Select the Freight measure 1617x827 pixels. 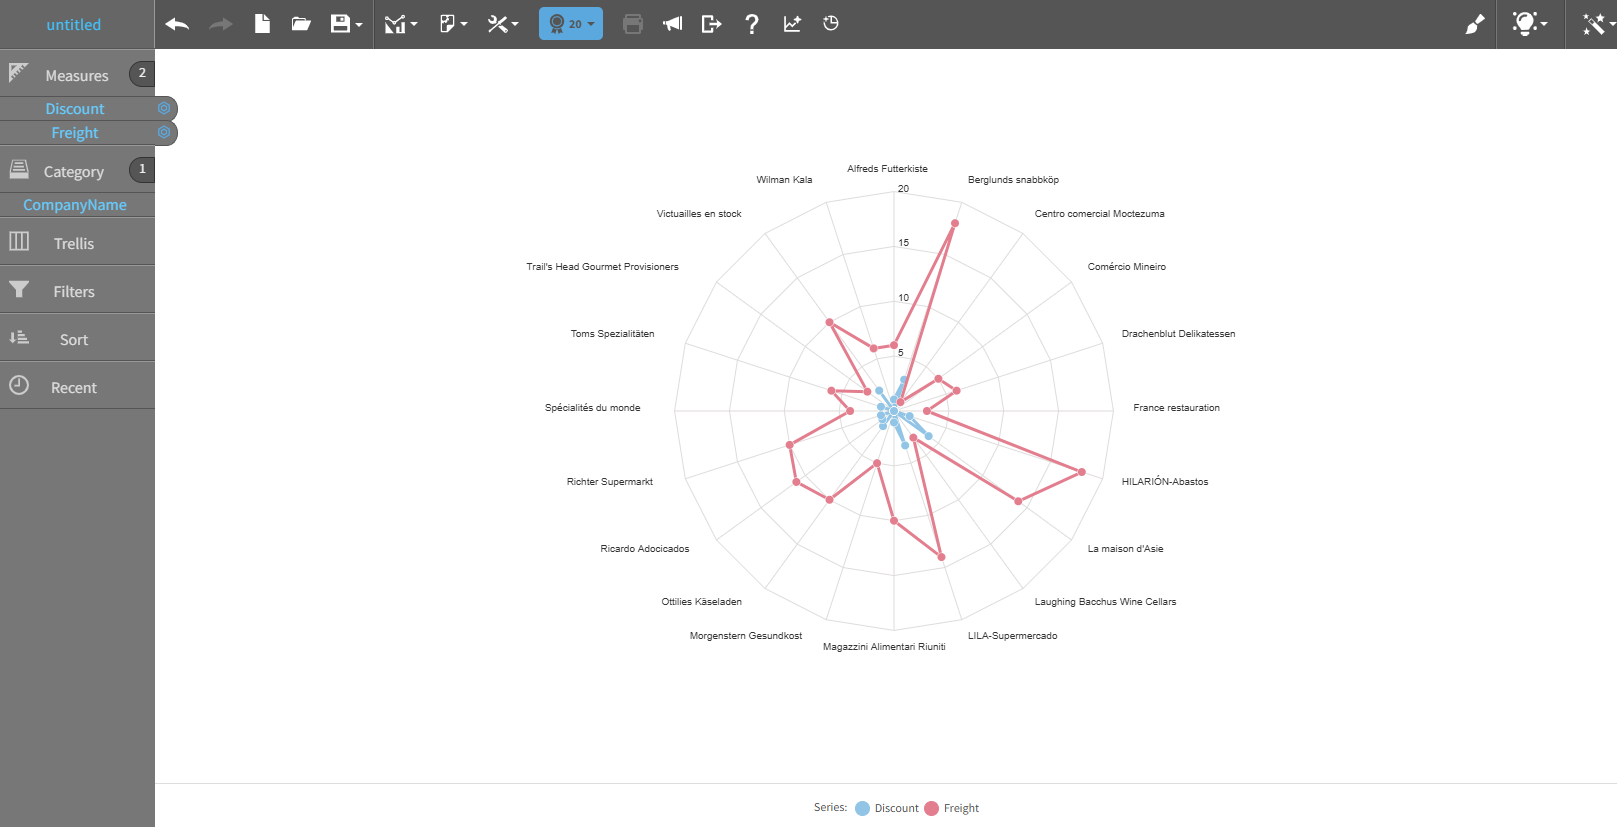tap(75, 132)
